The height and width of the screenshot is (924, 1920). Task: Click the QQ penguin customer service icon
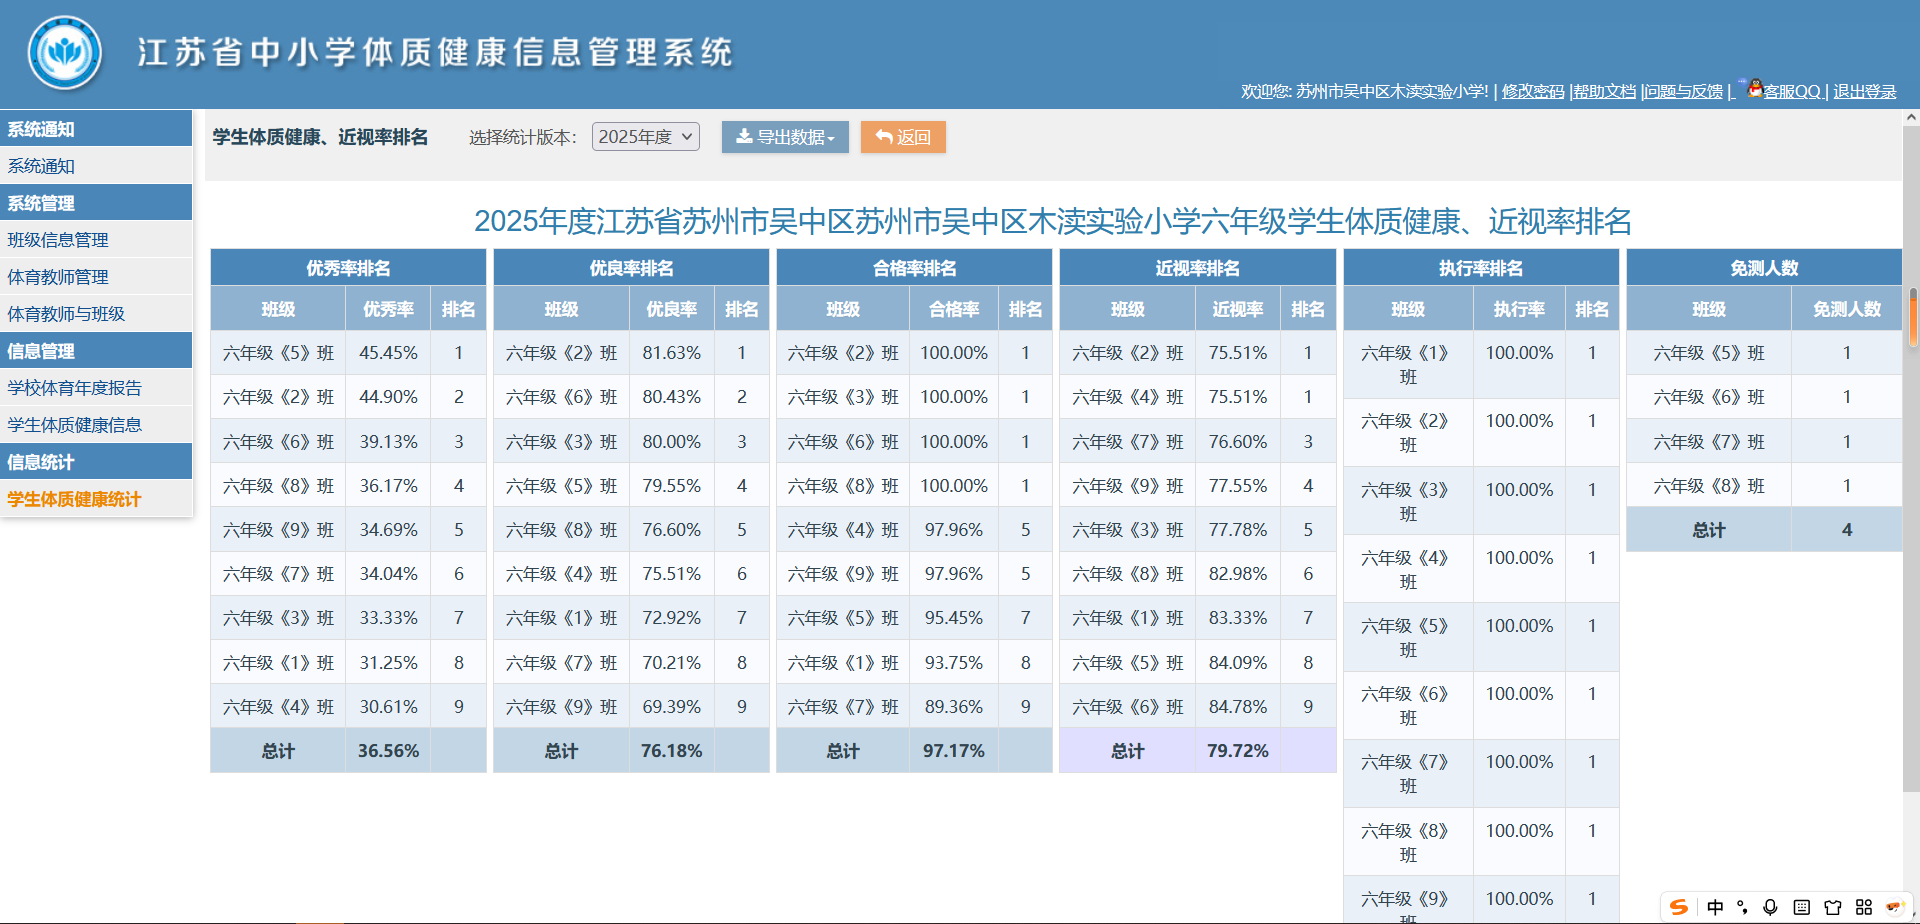[x=1755, y=88]
